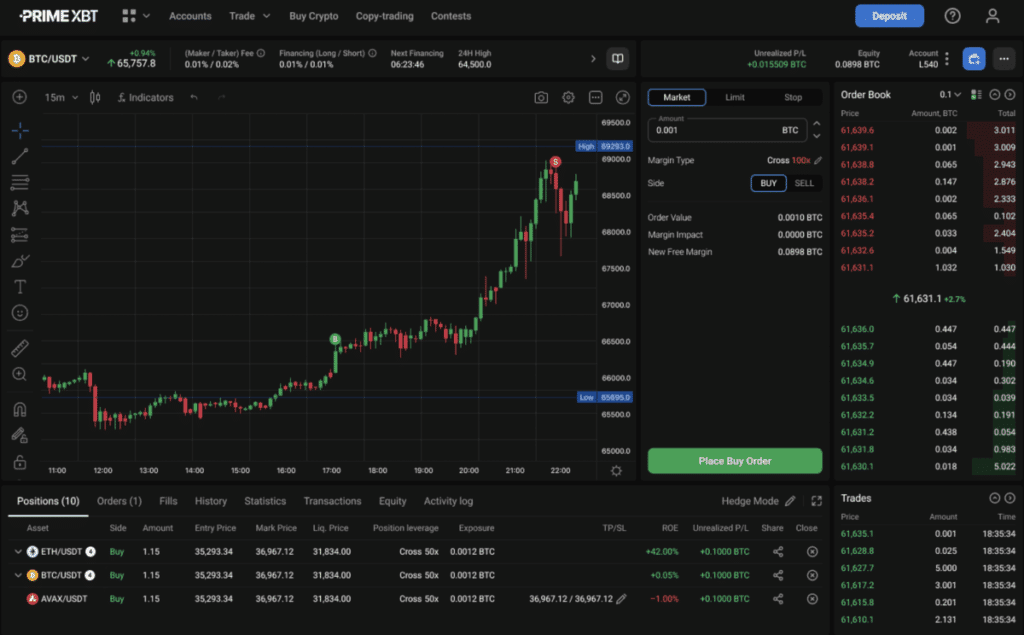Select the Text annotation tool

click(x=20, y=286)
